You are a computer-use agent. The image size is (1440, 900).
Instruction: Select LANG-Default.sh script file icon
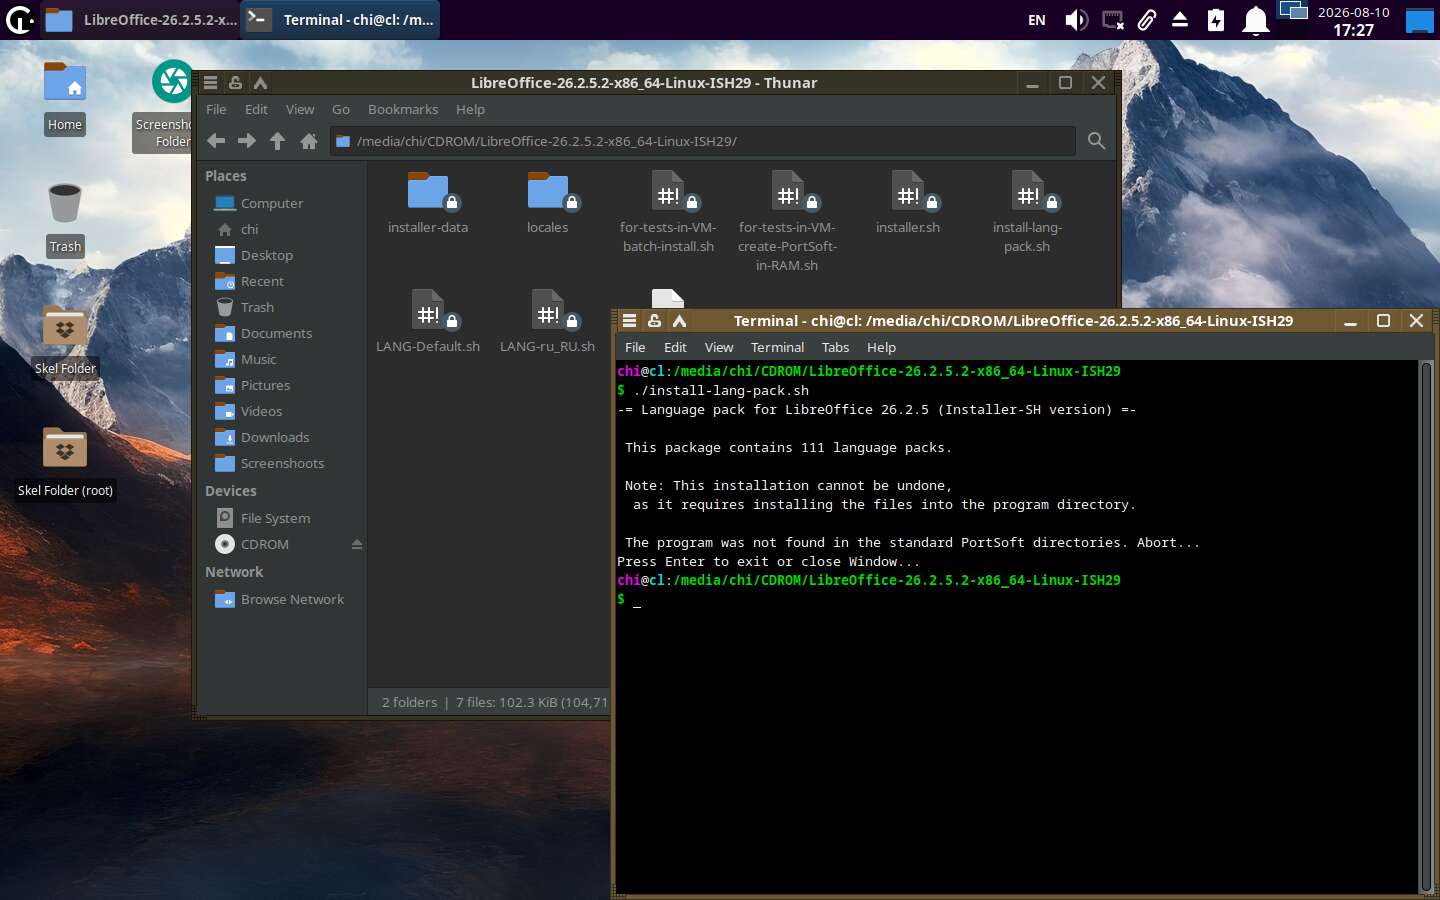pos(430,311)
